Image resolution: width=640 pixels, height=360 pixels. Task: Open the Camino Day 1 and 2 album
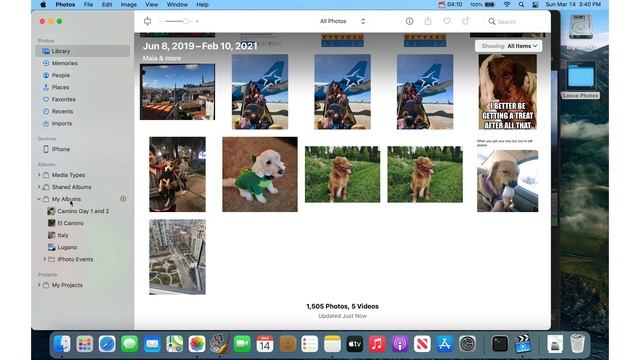[x=82, y=211]
